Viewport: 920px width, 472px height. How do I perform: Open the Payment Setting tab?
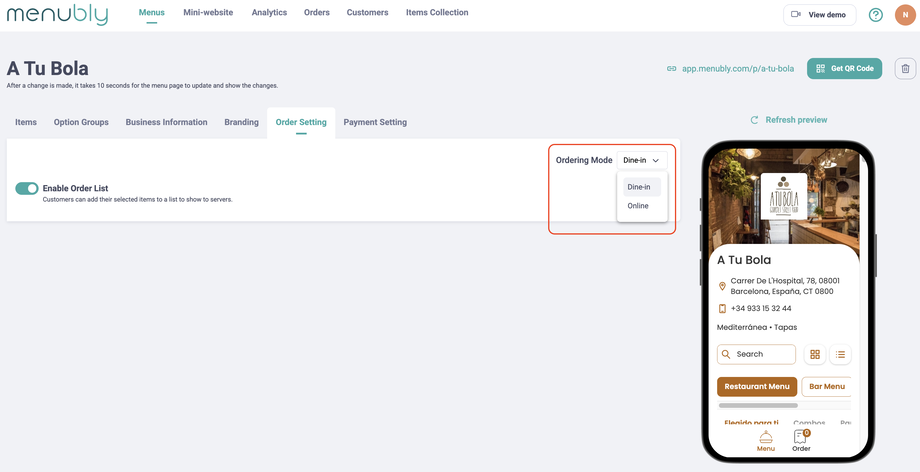click(375, 122)
